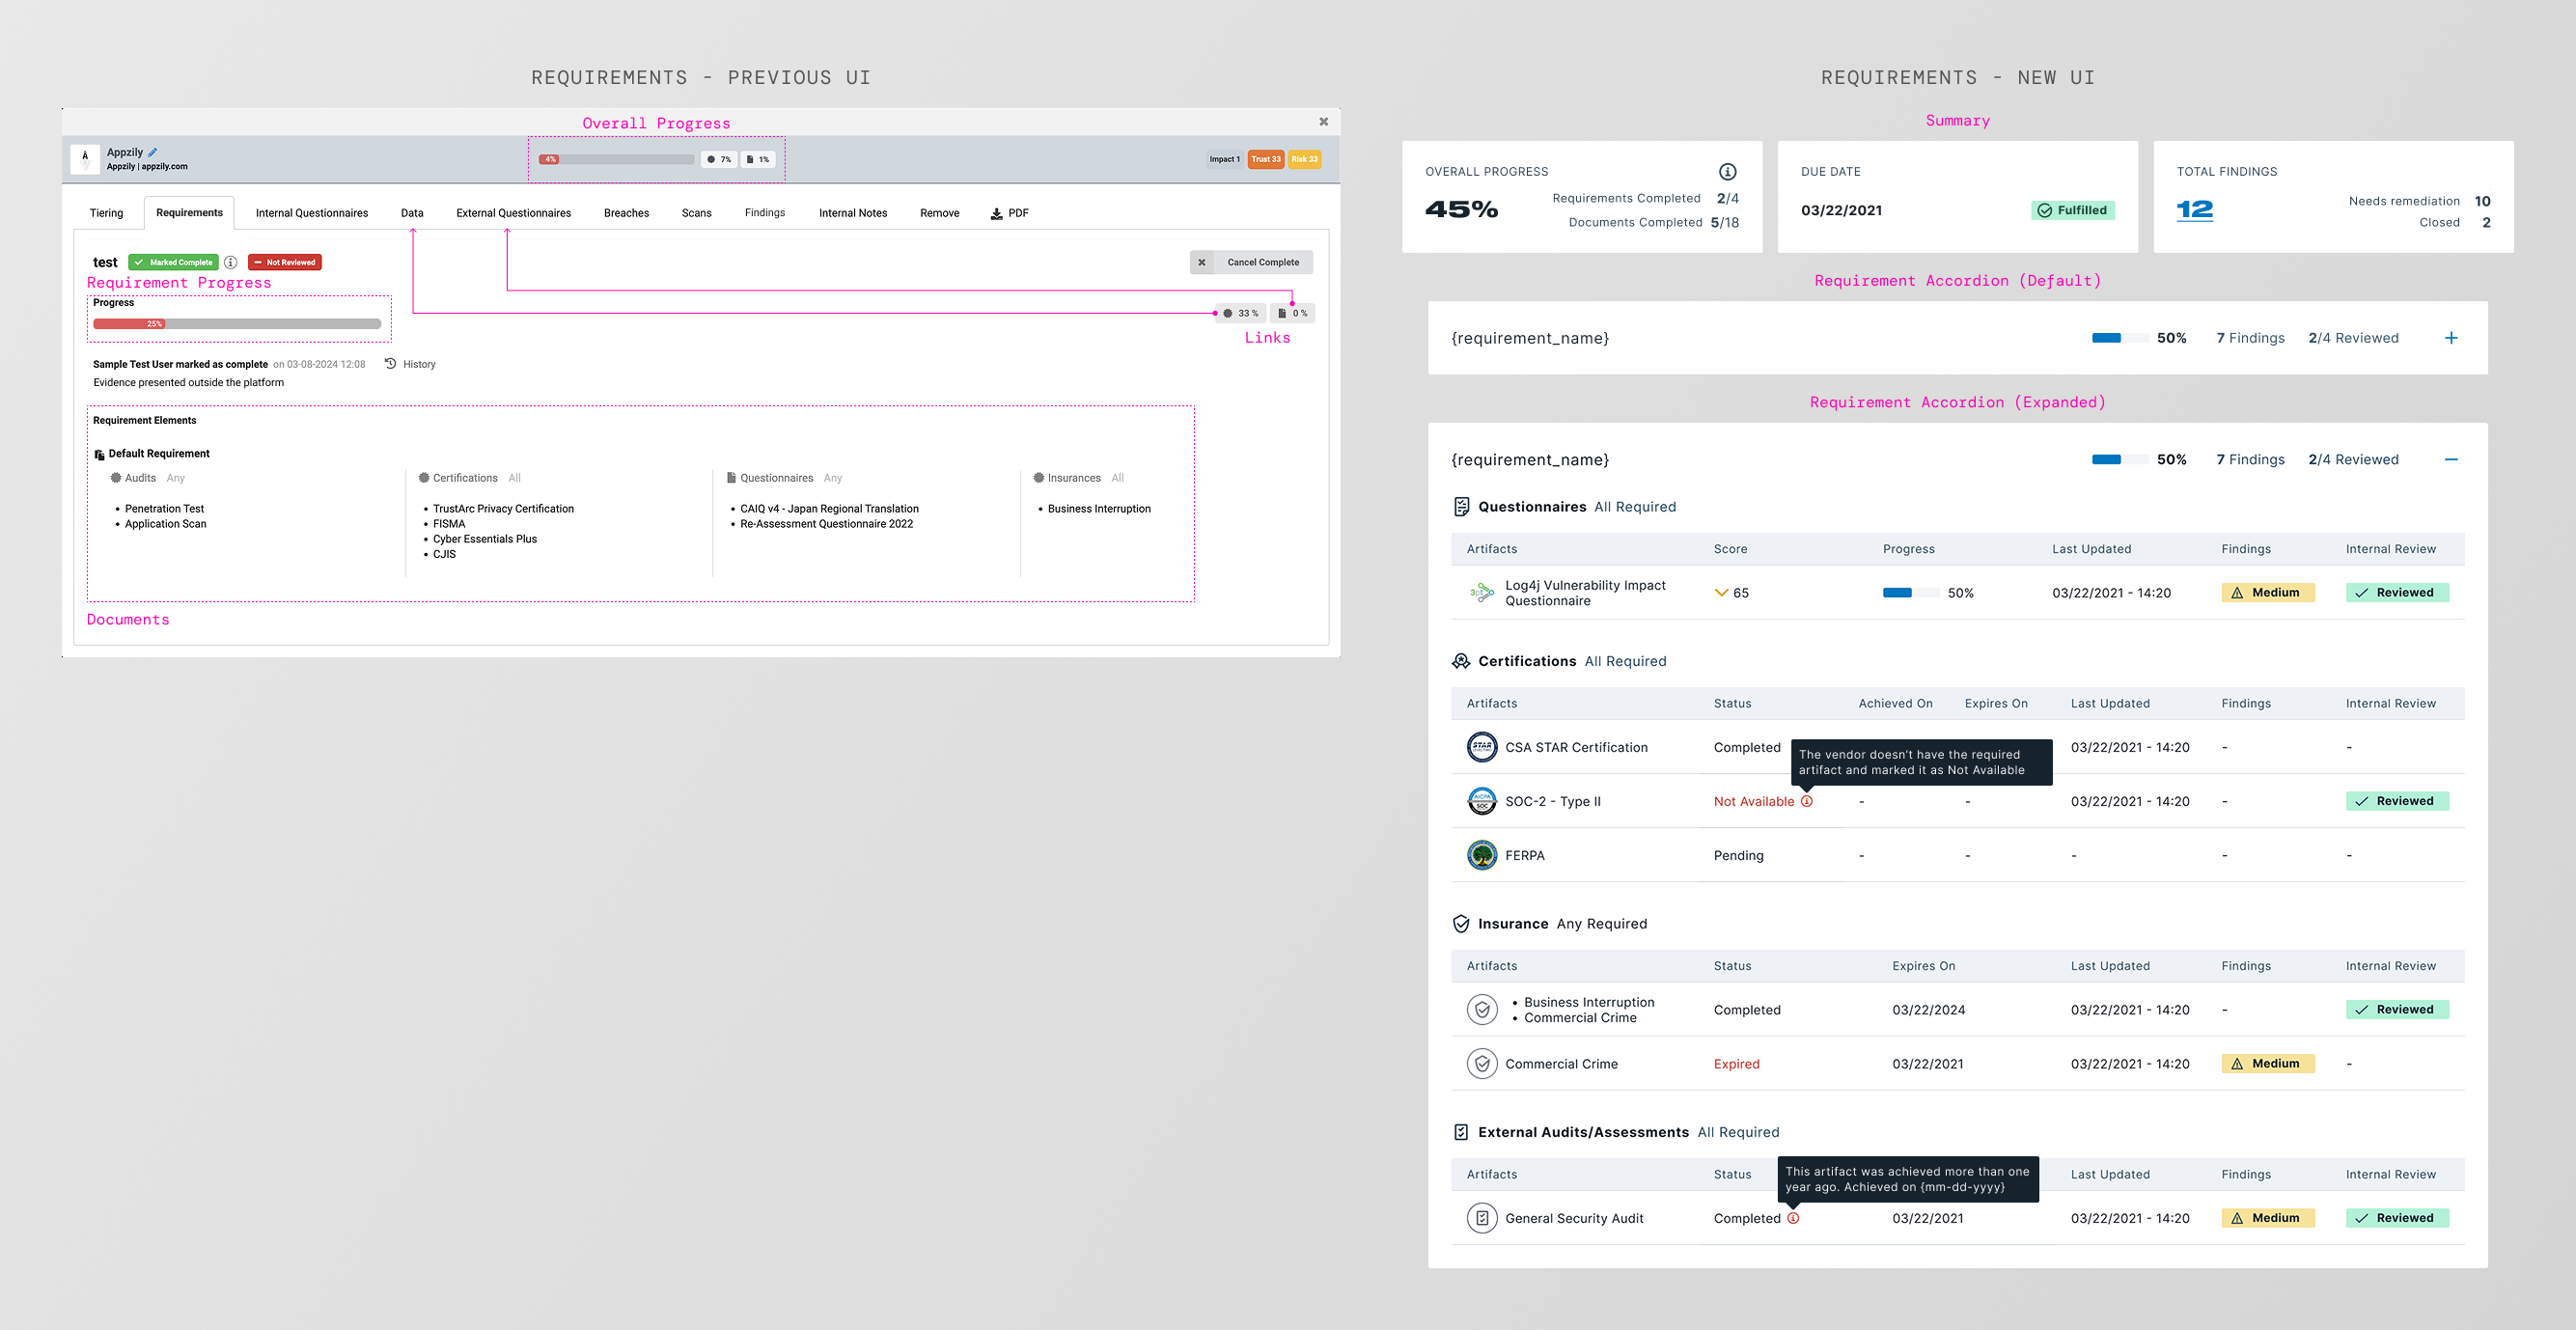The image size is (2576, 1330).
Task: Click the General Security Audit clipboard icon
Action: pos(1482,1218)
